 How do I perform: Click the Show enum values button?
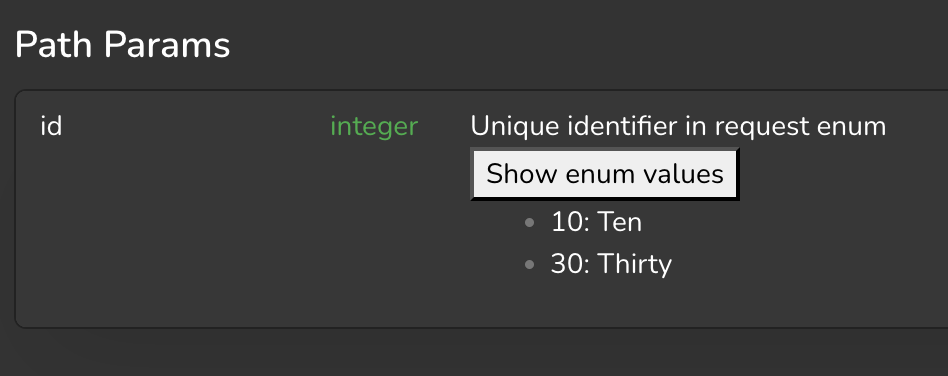605,174
